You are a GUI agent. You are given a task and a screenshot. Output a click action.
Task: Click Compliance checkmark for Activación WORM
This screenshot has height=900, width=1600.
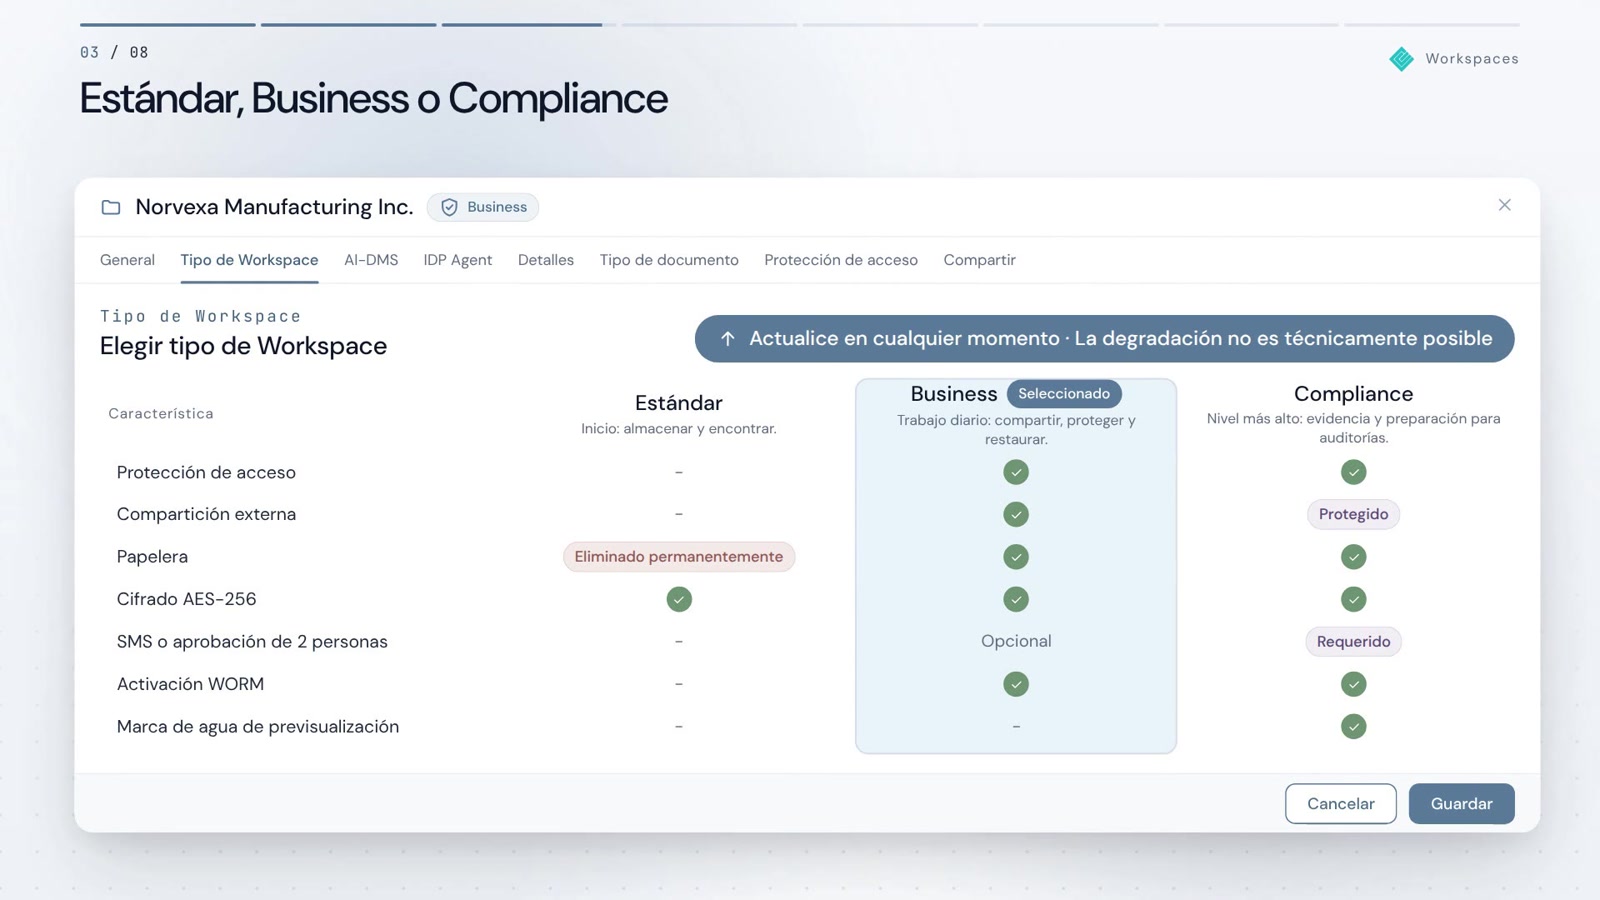point(1353,684)
